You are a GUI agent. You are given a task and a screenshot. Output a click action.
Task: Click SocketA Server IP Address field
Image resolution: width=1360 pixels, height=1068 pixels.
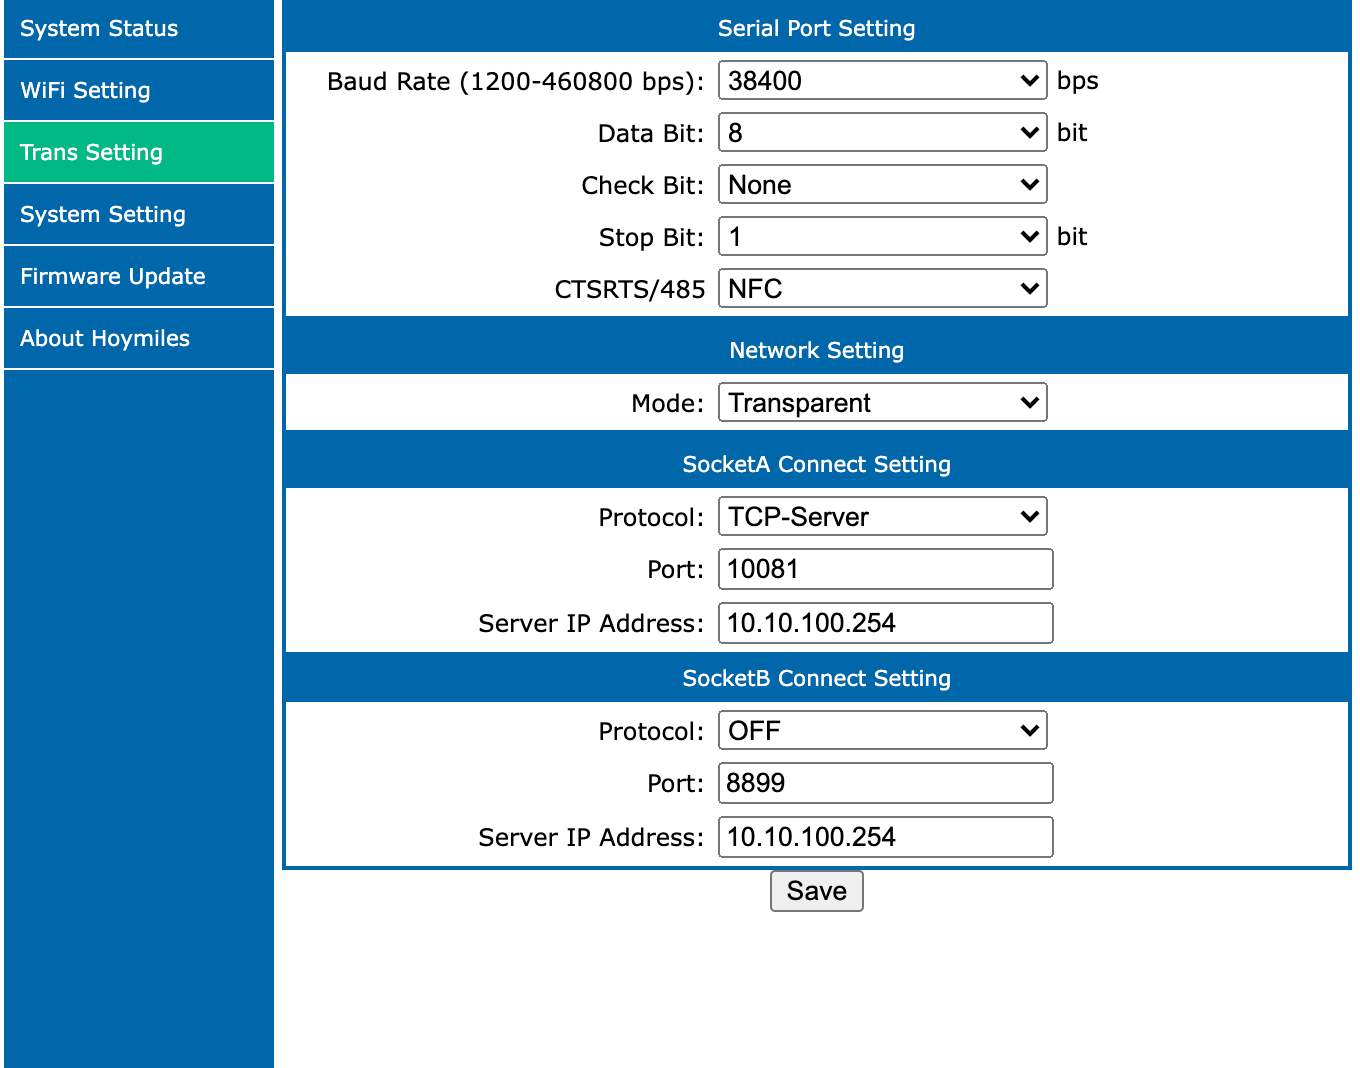886,623
